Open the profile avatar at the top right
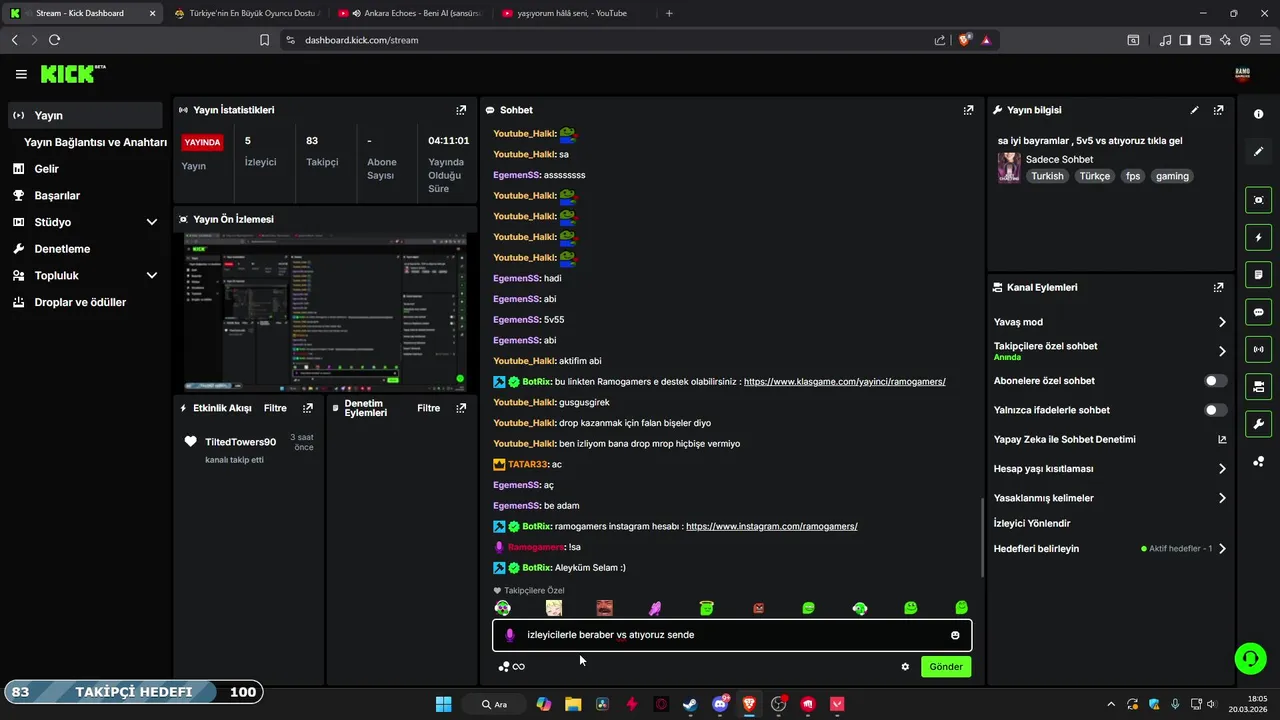The width and height of the screenshot is (1280, 720). [1243, 74]
